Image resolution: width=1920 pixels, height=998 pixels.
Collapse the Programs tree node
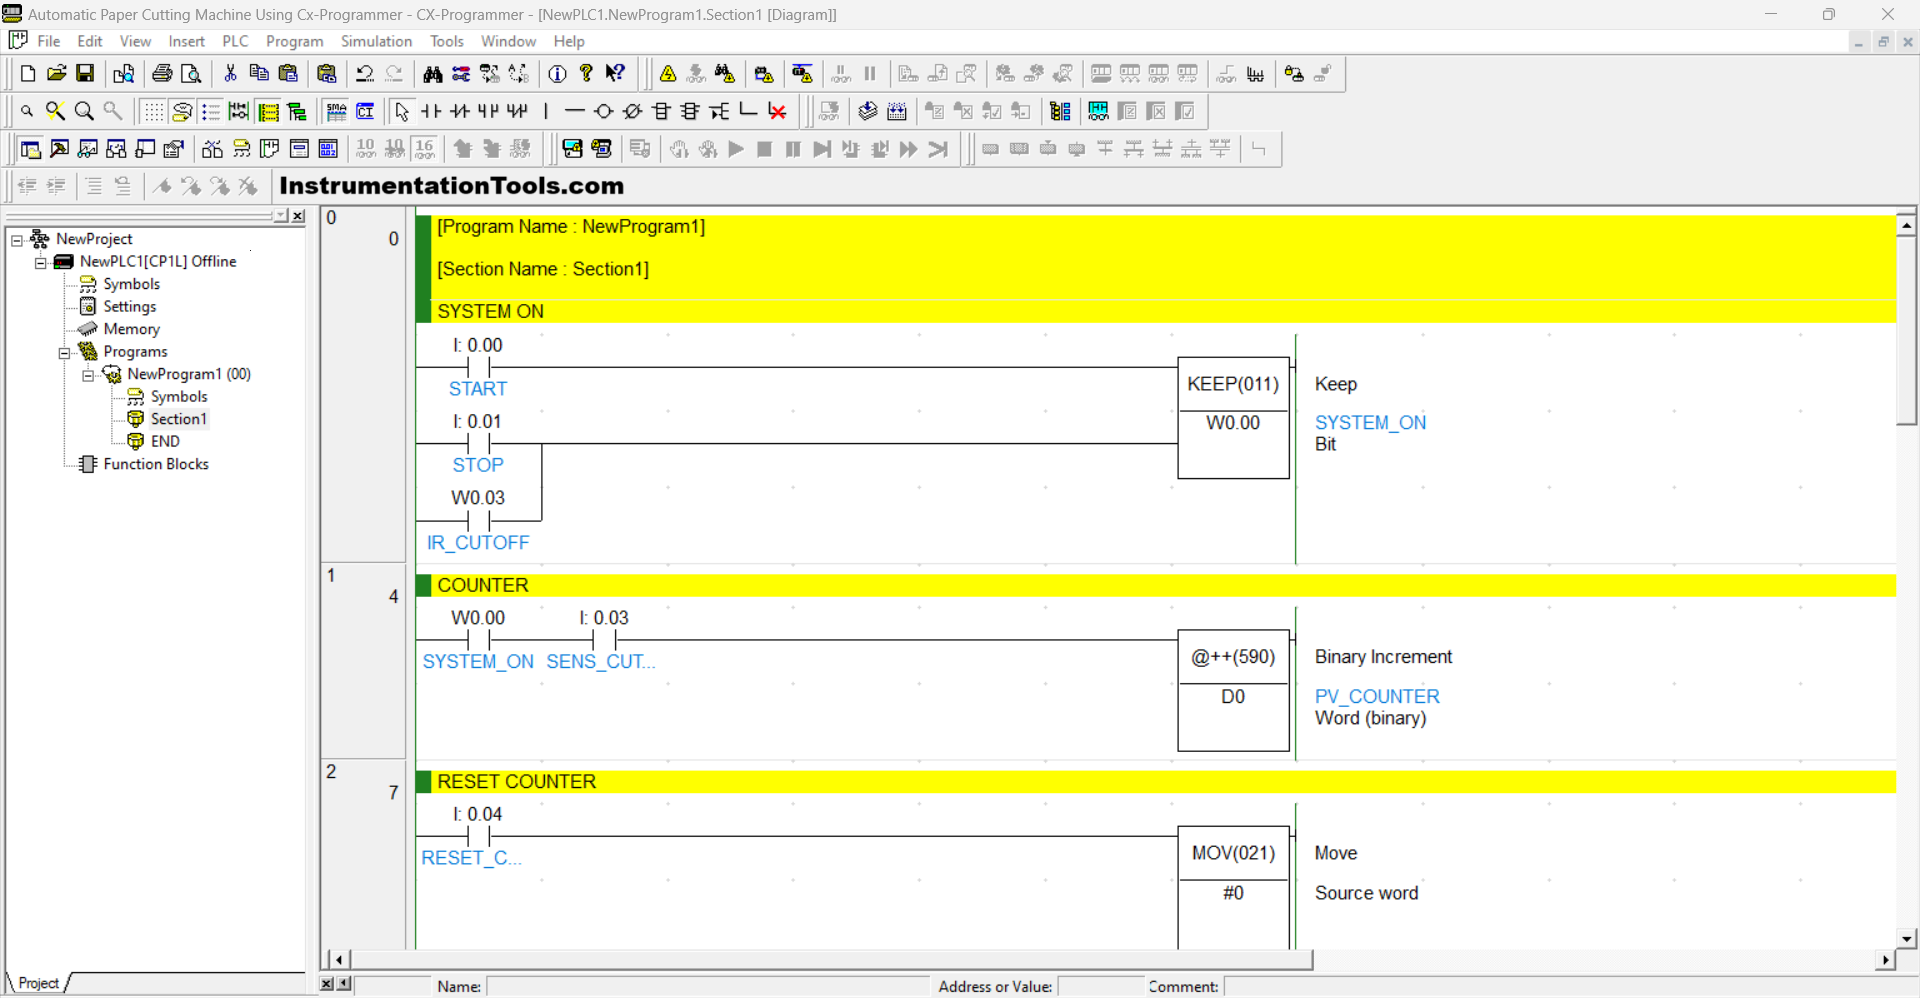64,352
